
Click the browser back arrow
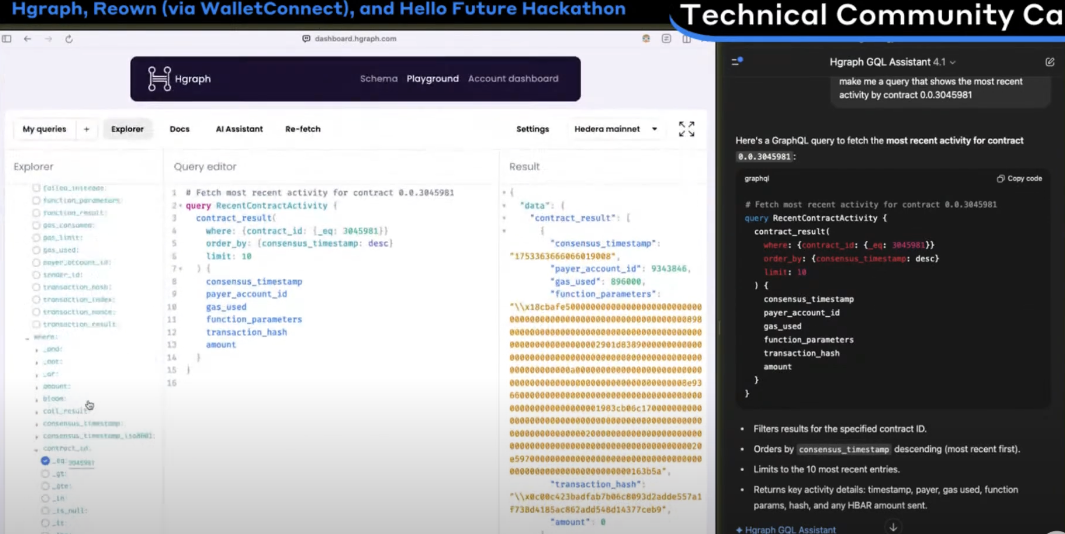pyautogui.click(x=27, y=39)
